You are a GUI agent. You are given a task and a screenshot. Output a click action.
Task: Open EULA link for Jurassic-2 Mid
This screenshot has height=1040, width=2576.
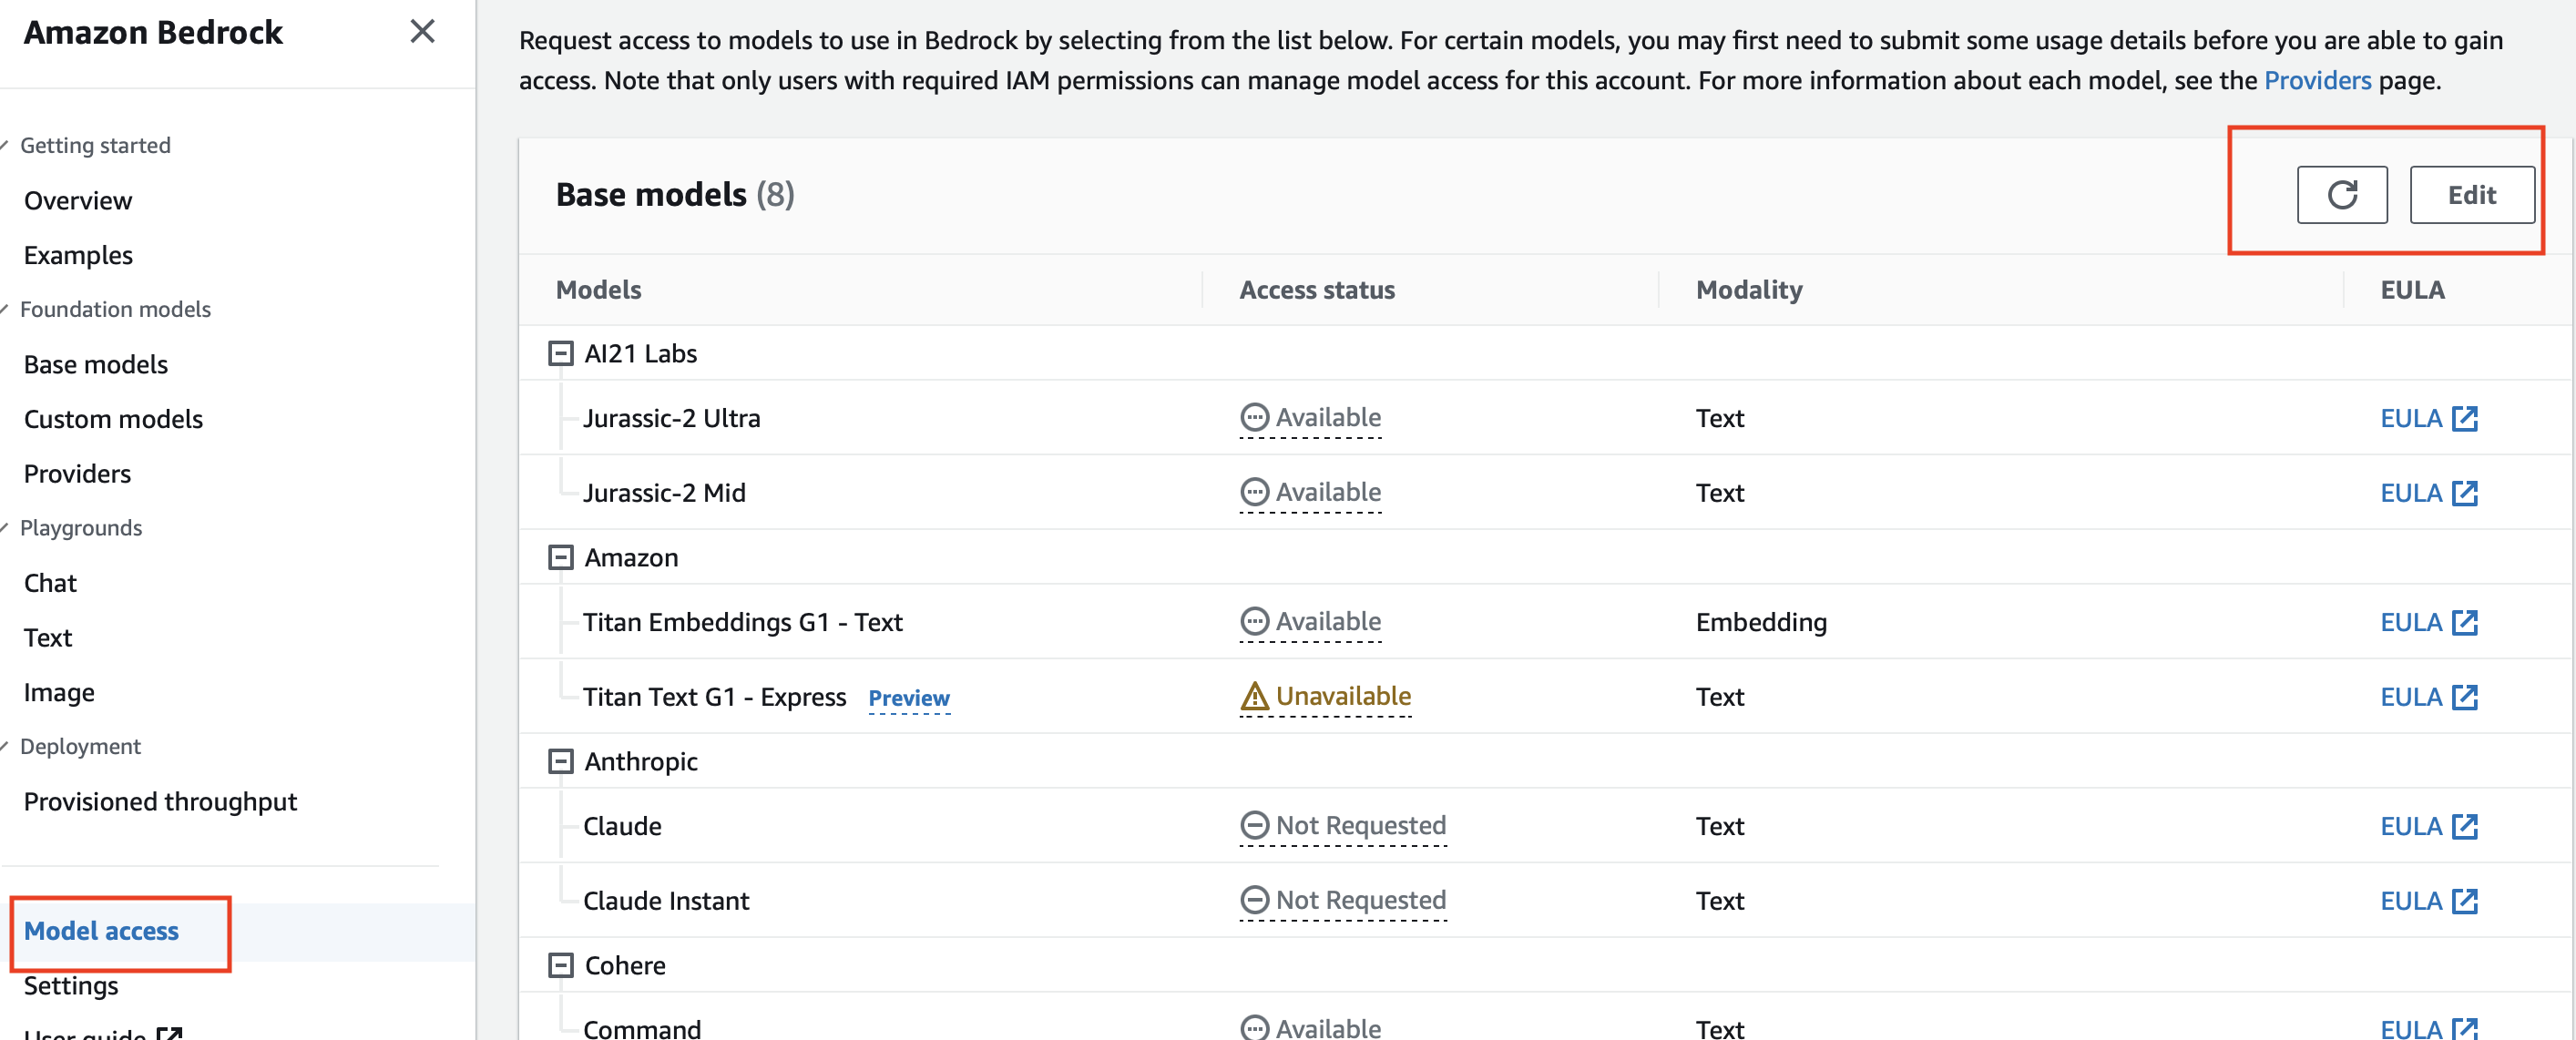tap(2428, 493)
